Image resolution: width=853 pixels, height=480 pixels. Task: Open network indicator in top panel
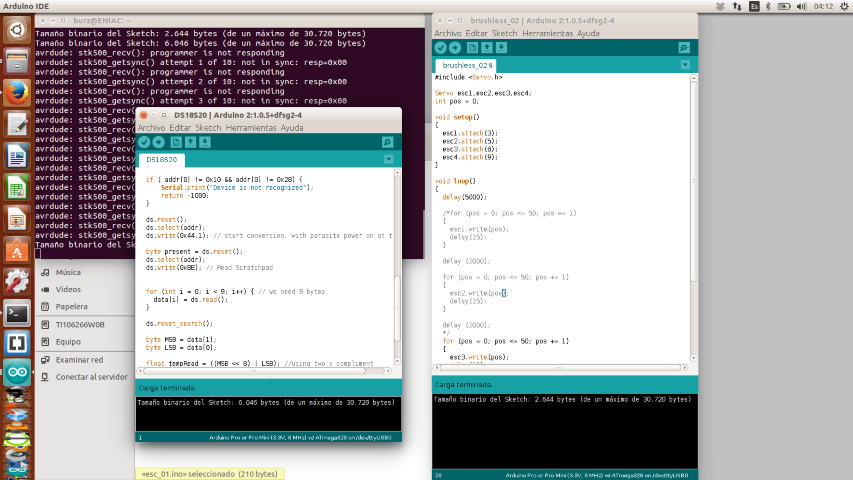click(737, 7)
